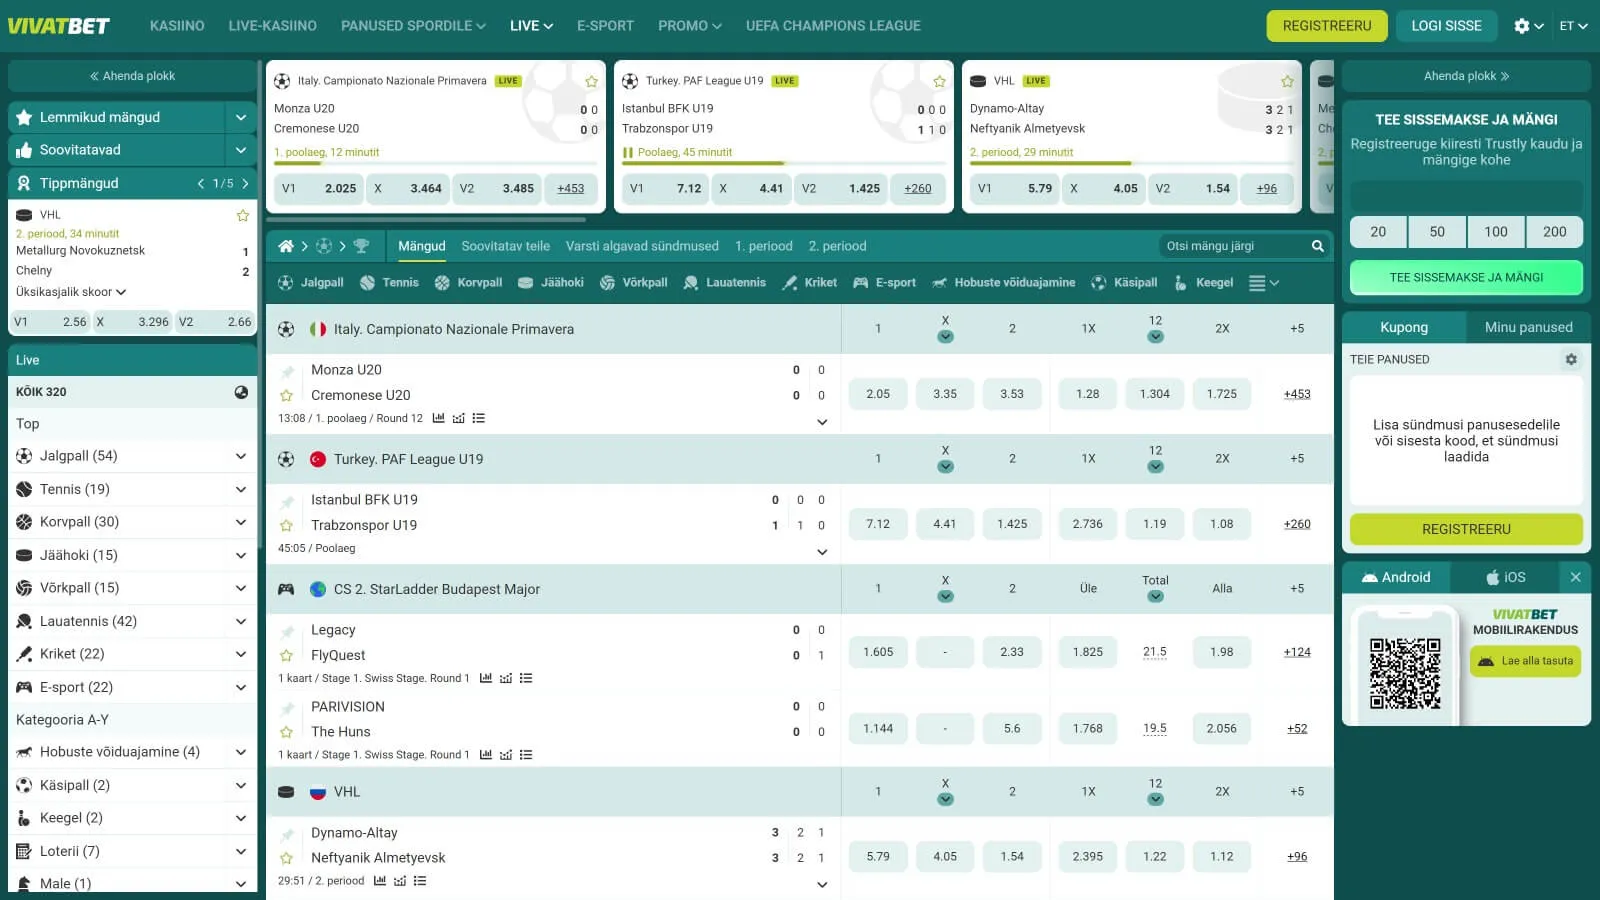Switch to the Minu panused tab
1600x900 pixels.
[1528, 327]
